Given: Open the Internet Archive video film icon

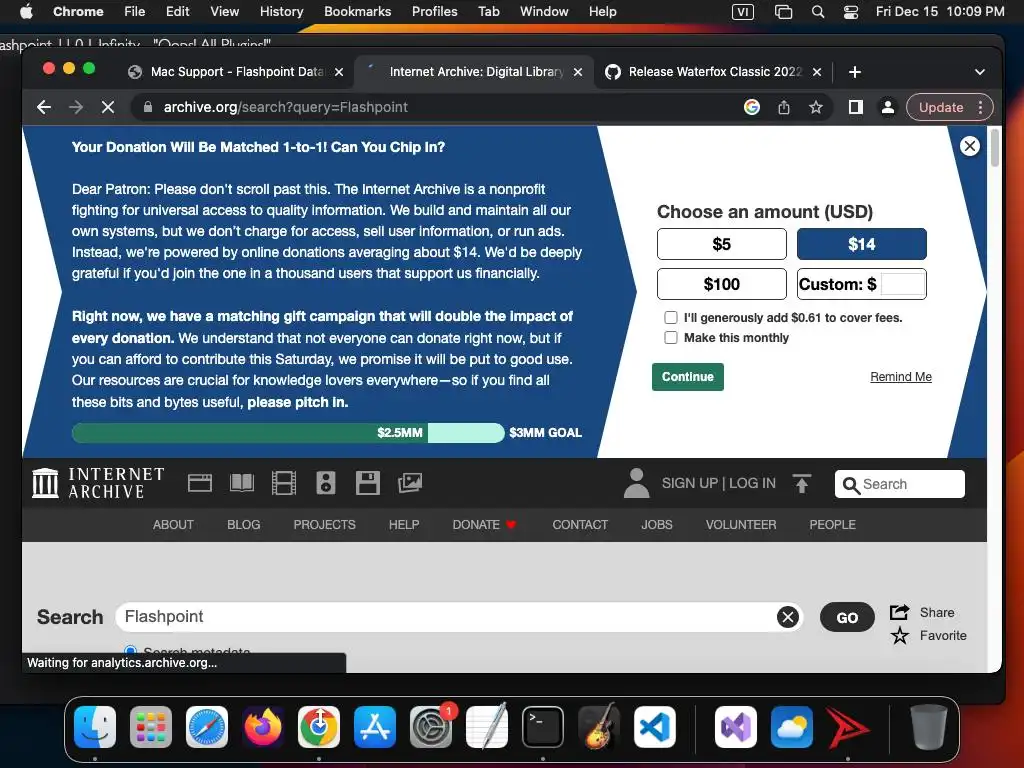Looking at the screenshot, I should (x=283, y=483).
